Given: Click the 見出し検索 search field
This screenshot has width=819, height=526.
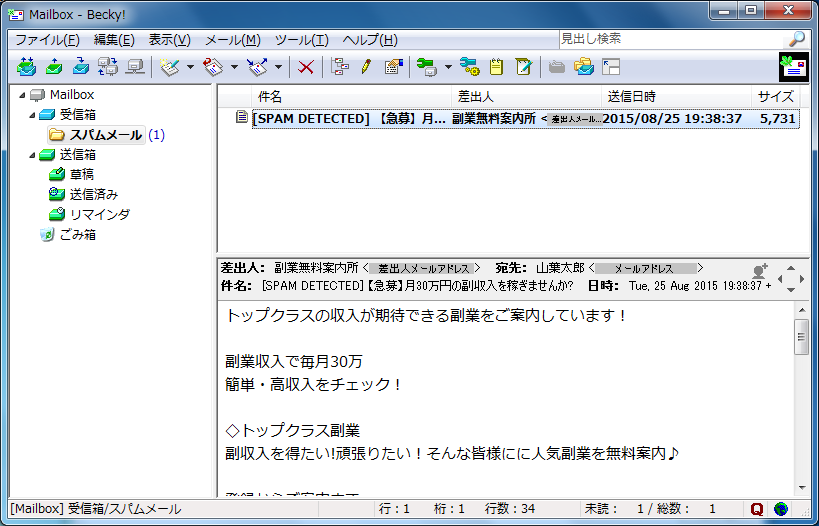Looking at the screenshot, I should tap(670, 39).
